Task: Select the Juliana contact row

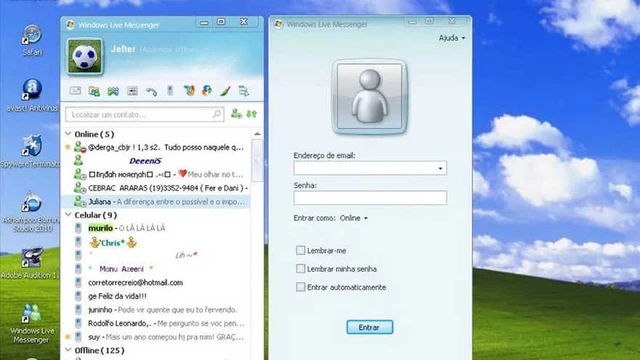Action: pos(157,201)
